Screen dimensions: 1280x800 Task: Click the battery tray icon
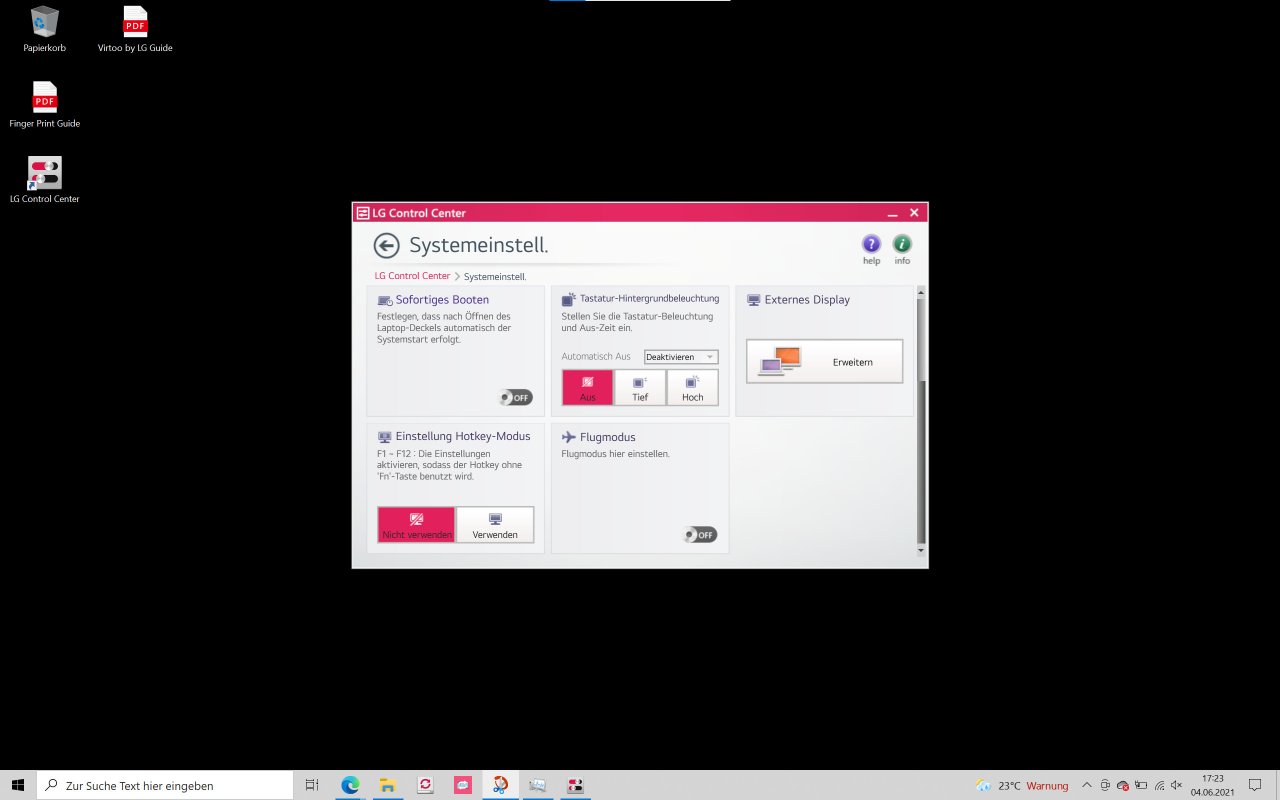pyautogui.click(x=1141, y=785)
